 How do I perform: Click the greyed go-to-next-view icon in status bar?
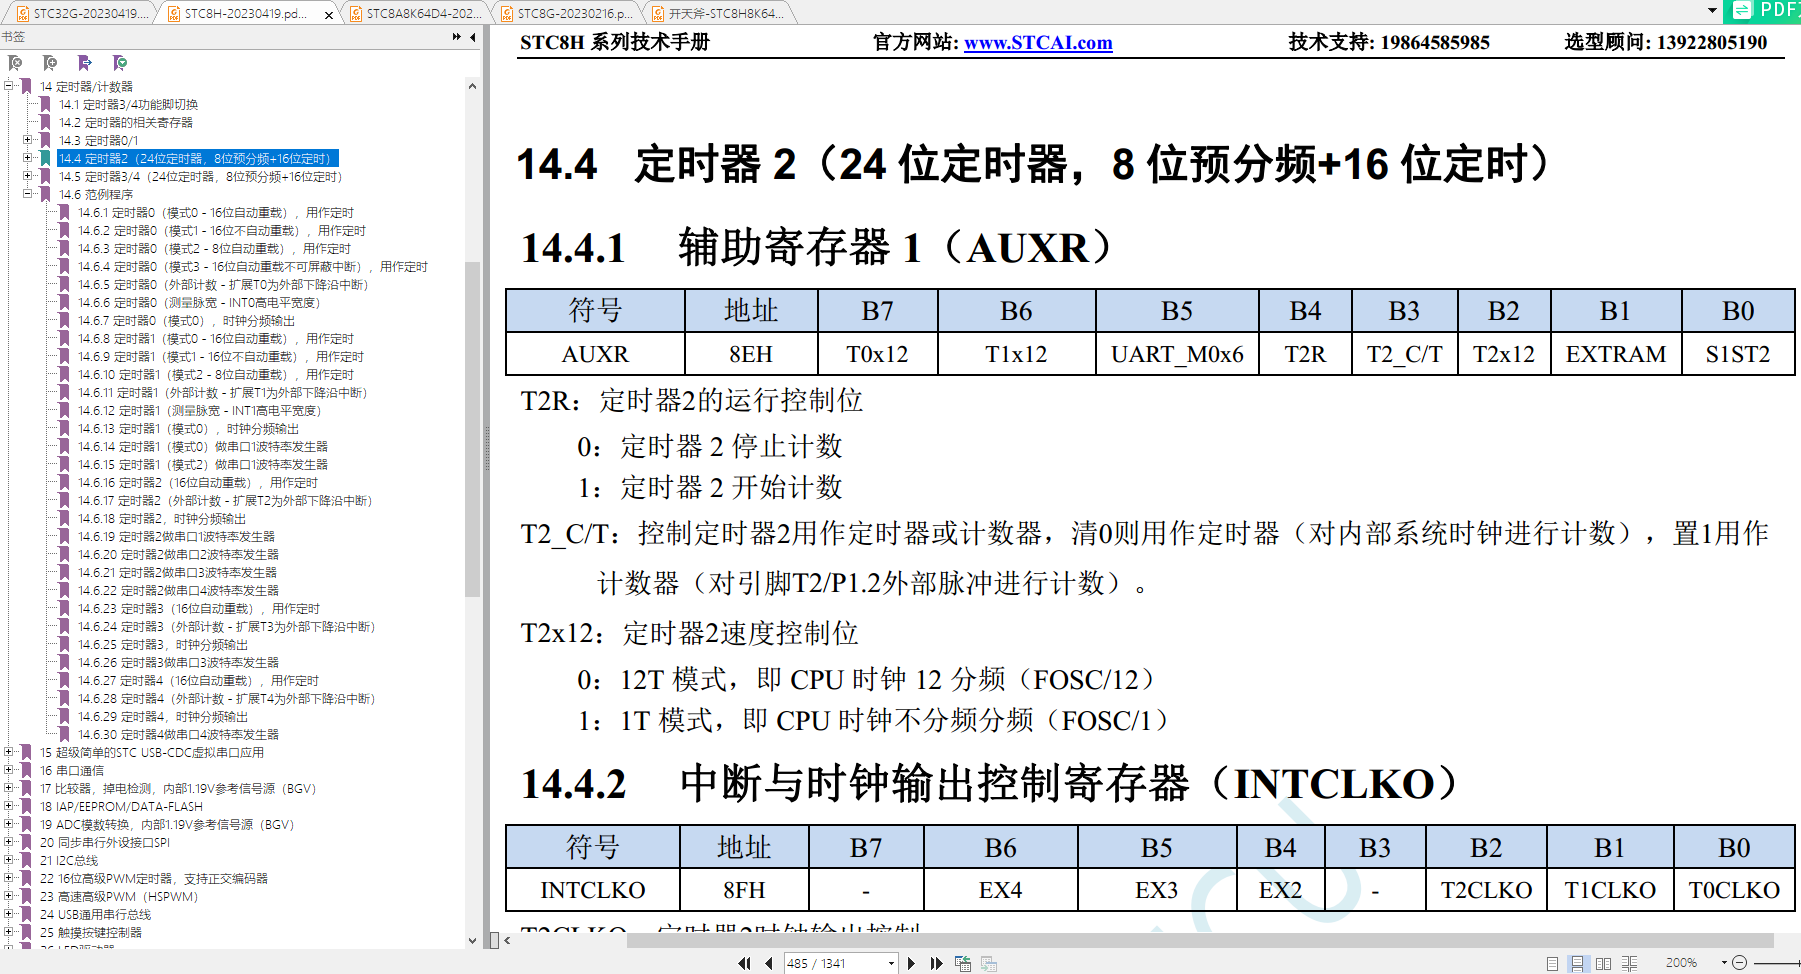click(989, 963)
